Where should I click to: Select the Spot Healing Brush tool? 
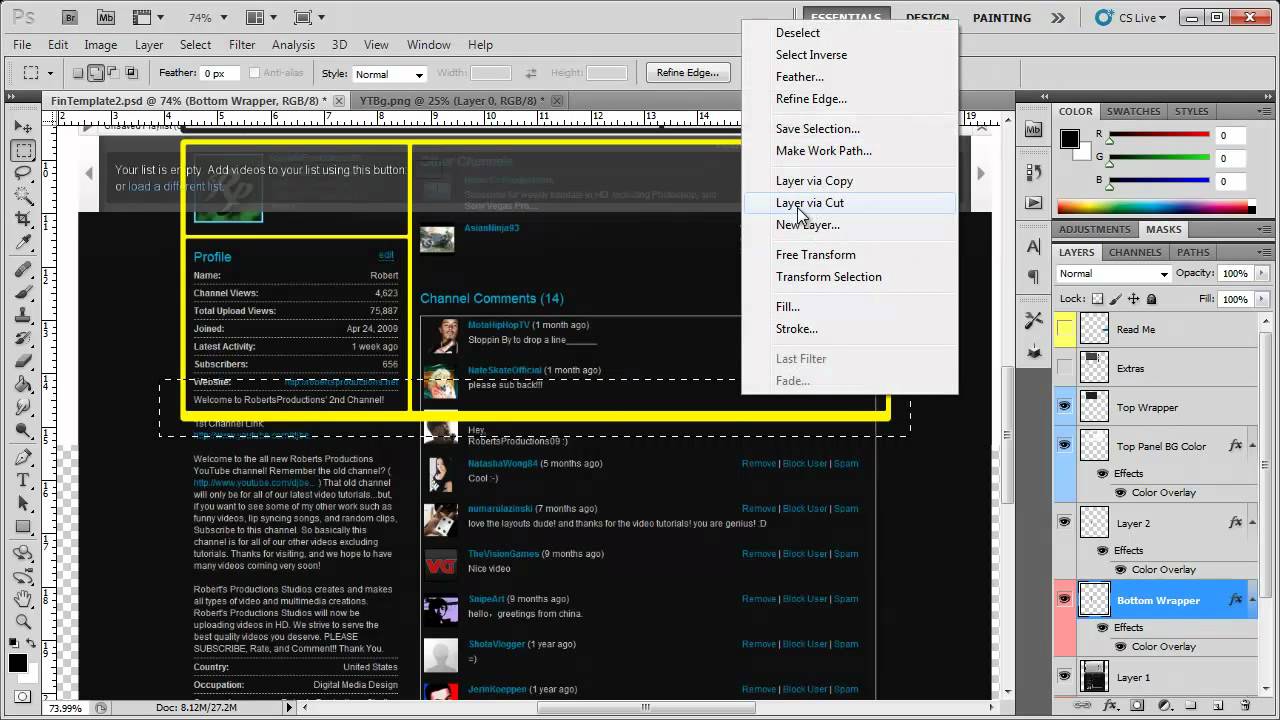click(23, 270)
